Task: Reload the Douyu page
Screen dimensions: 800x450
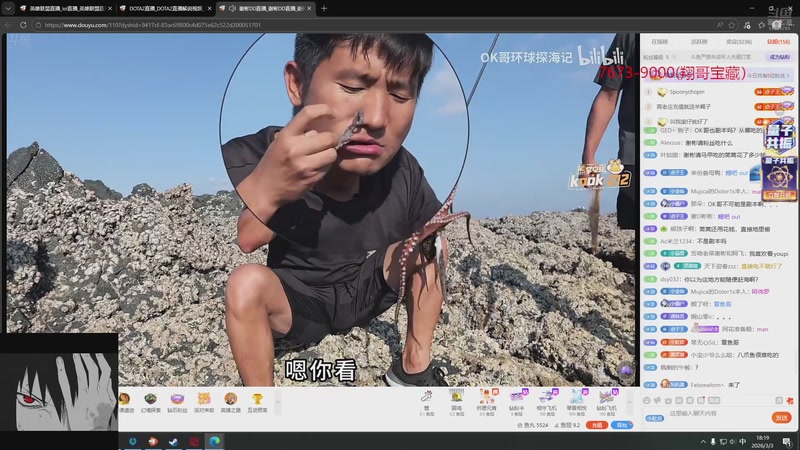Action: (23, 24)
